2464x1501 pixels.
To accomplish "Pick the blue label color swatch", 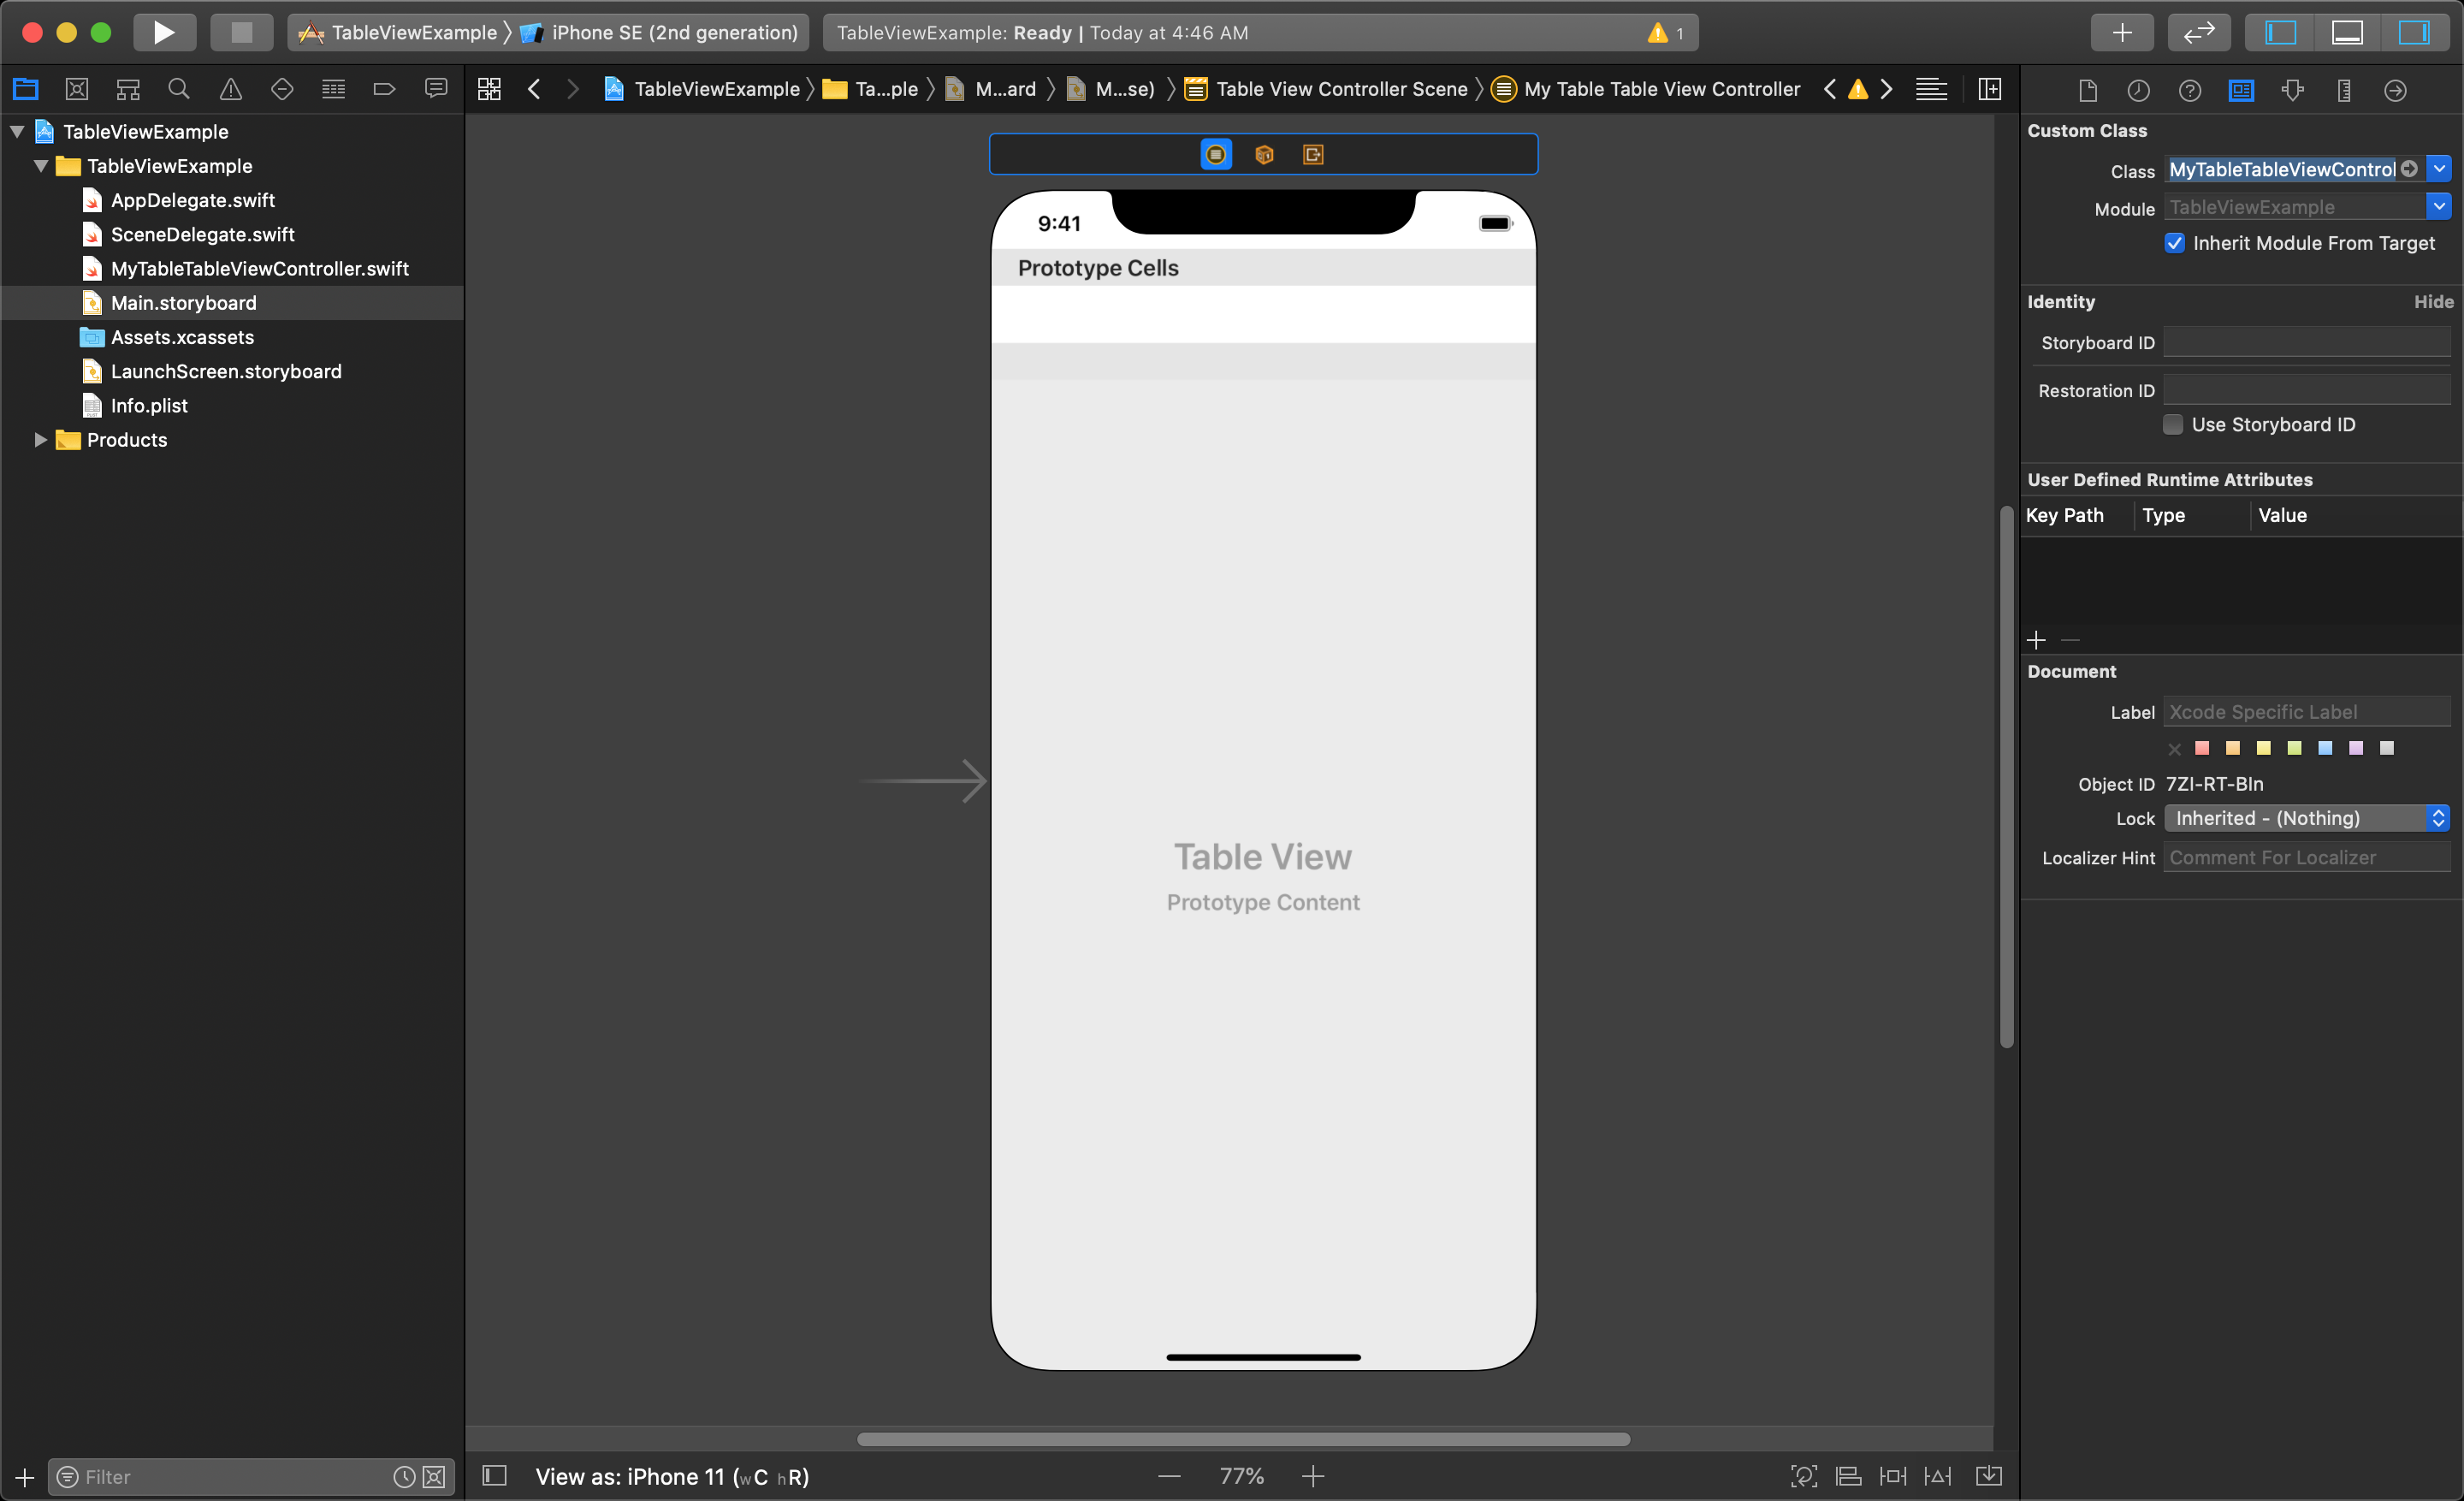I will [2325, 748].
